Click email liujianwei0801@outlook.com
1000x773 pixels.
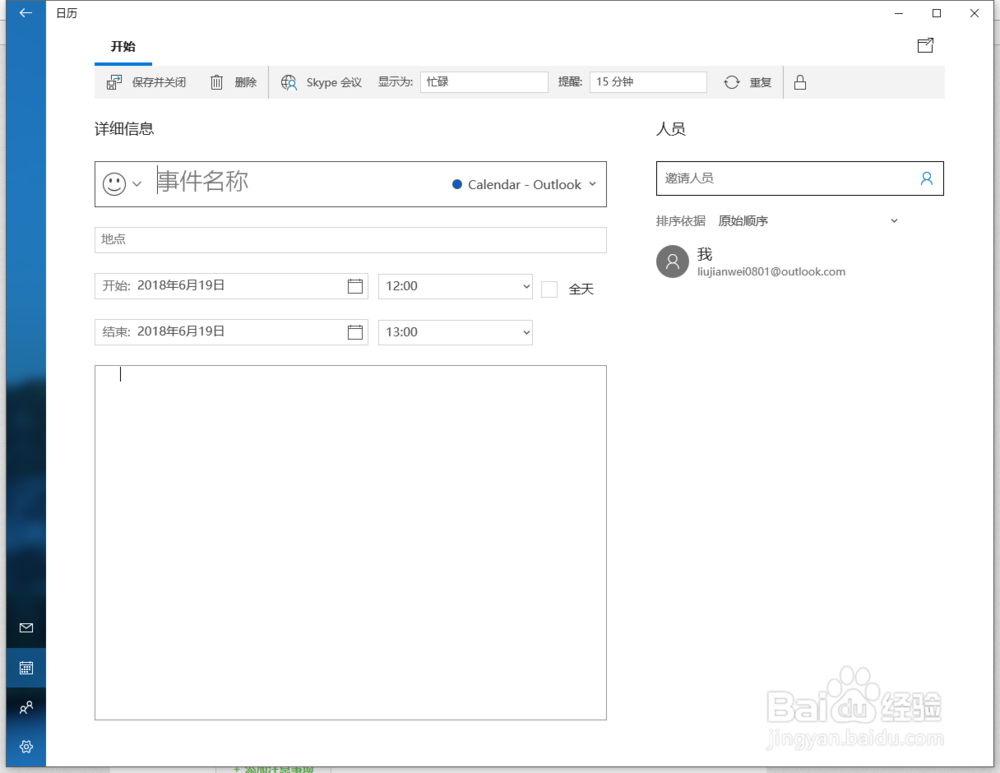pos(771,272)
